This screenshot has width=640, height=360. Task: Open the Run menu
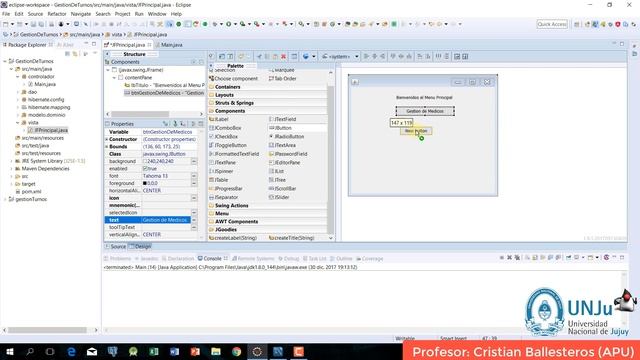(x=139, y=14)
